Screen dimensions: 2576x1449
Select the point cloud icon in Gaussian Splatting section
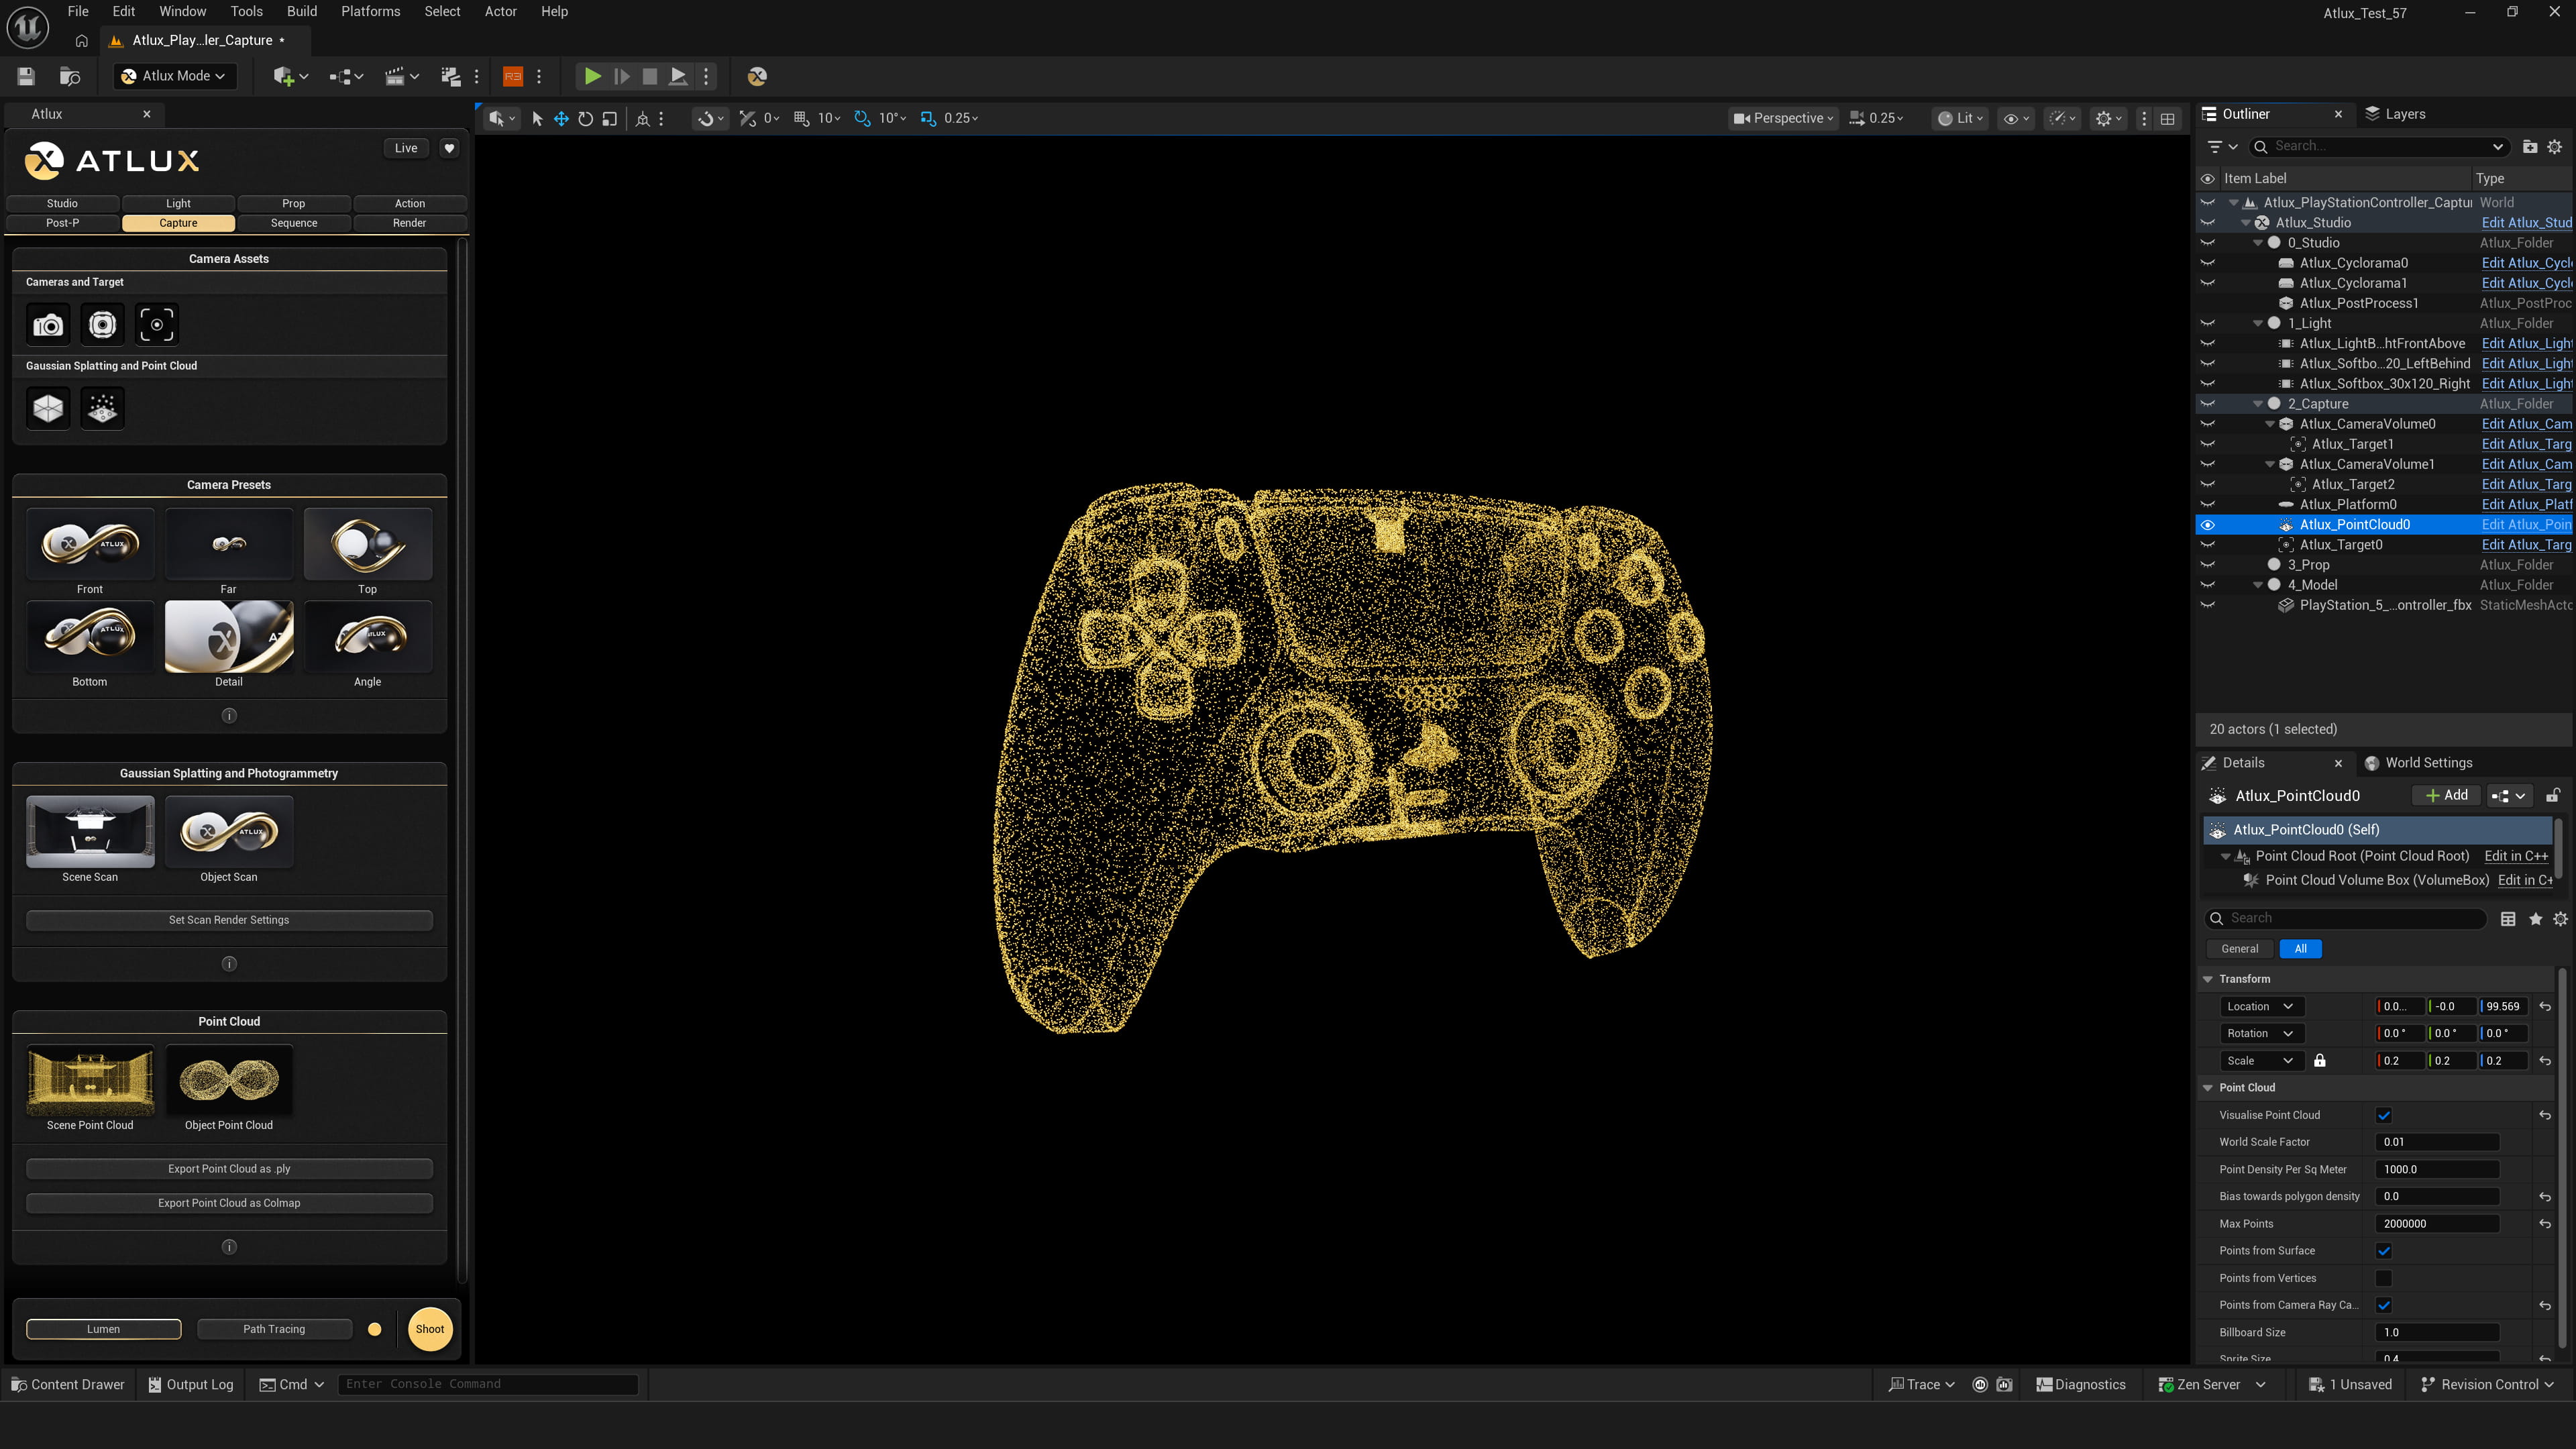pyautogui.click(x=102, y=407)
